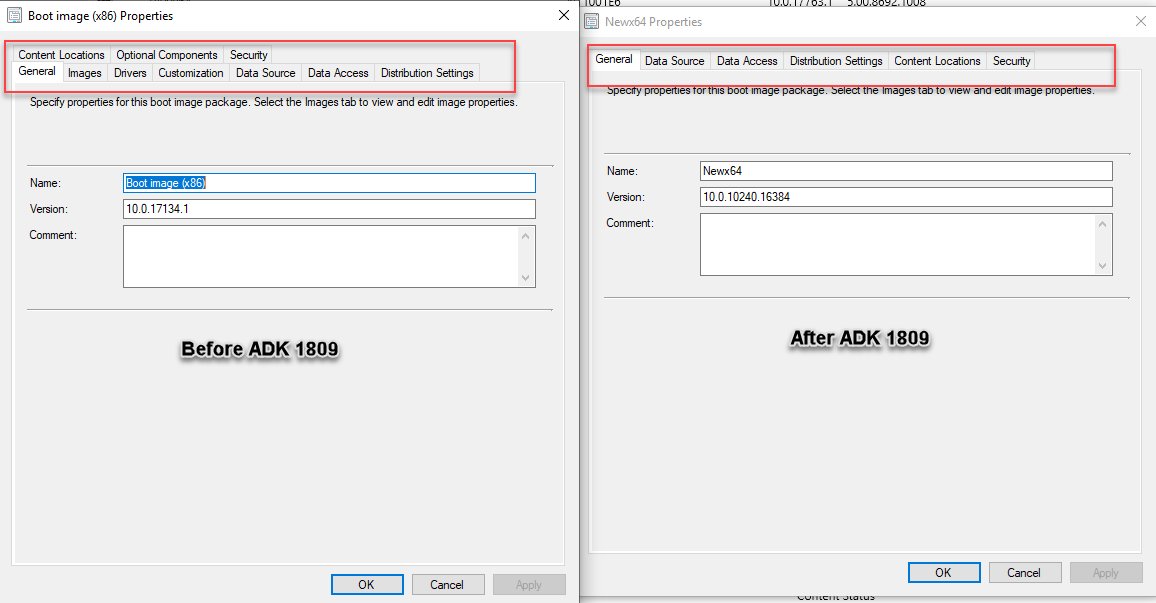Close the Newx64 Properties window
This screenshot has width=1156, height=603.
click(1141, 21)
